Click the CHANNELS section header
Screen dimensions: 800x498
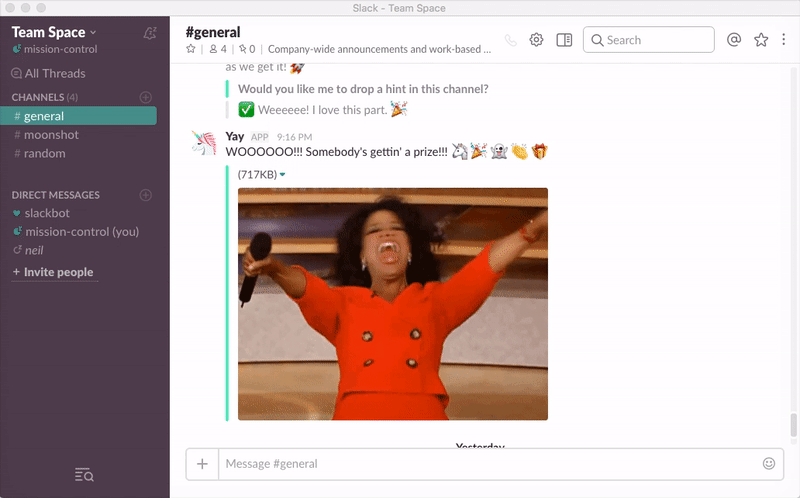coord(44,97)
